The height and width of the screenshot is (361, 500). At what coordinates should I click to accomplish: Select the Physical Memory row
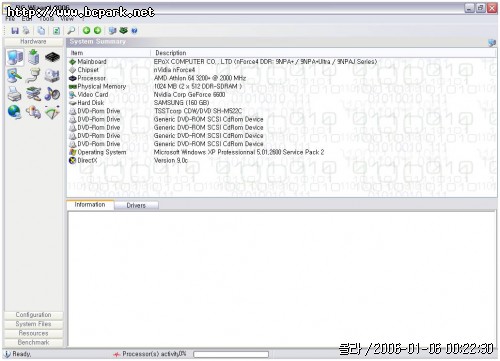pos(282,86)
